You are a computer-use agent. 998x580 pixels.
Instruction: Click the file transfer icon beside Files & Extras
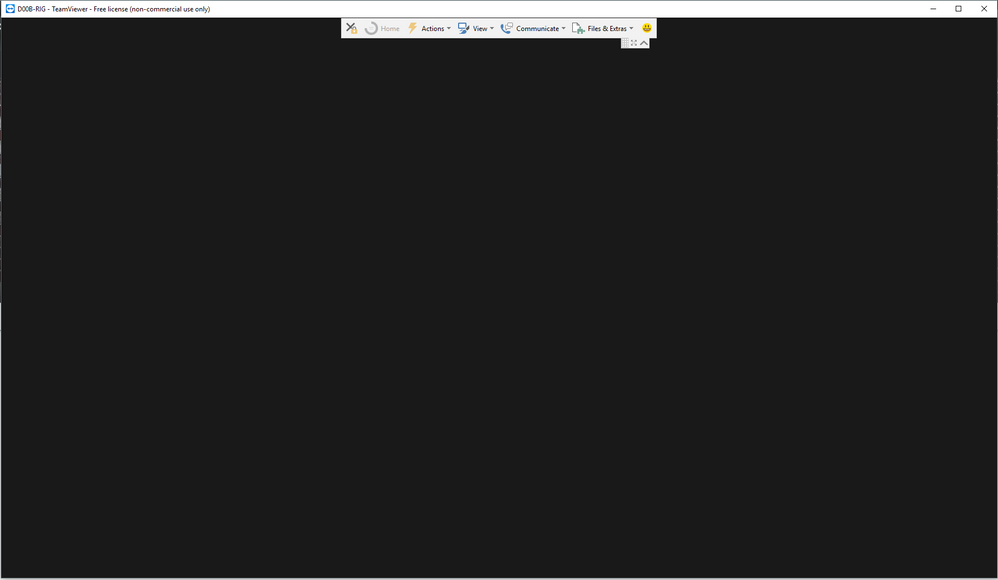[x=578, y=28]
